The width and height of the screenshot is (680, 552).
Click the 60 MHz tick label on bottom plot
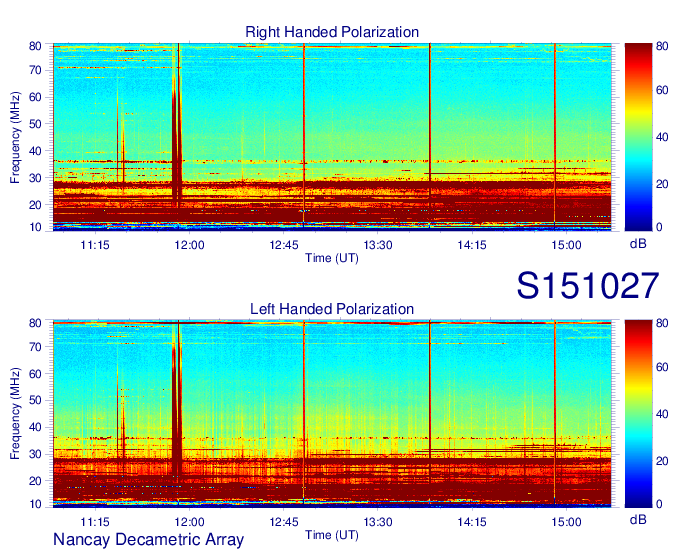coord(35,373)
